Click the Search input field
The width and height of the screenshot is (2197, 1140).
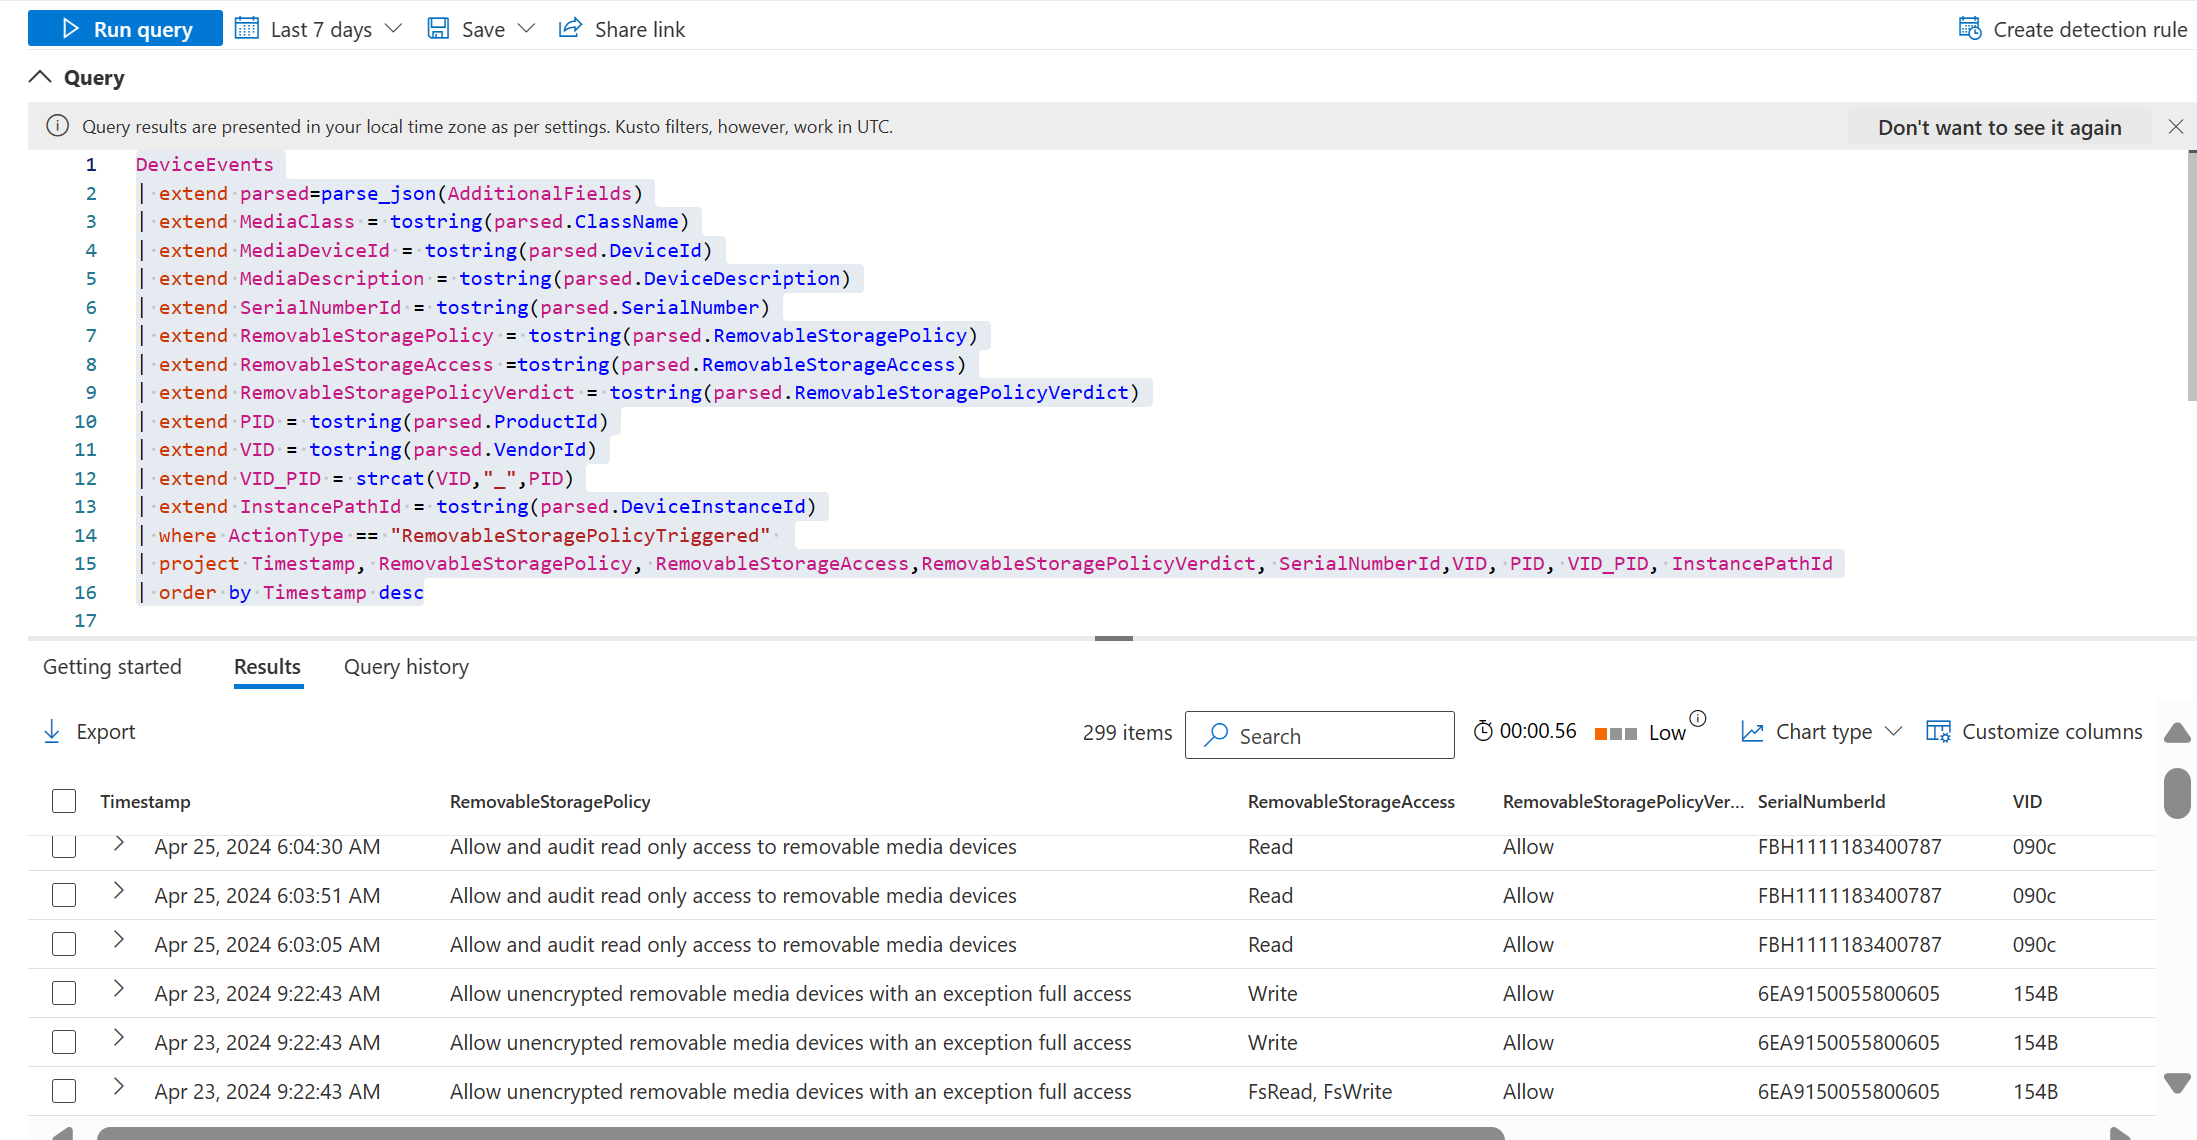point(1319,735)
